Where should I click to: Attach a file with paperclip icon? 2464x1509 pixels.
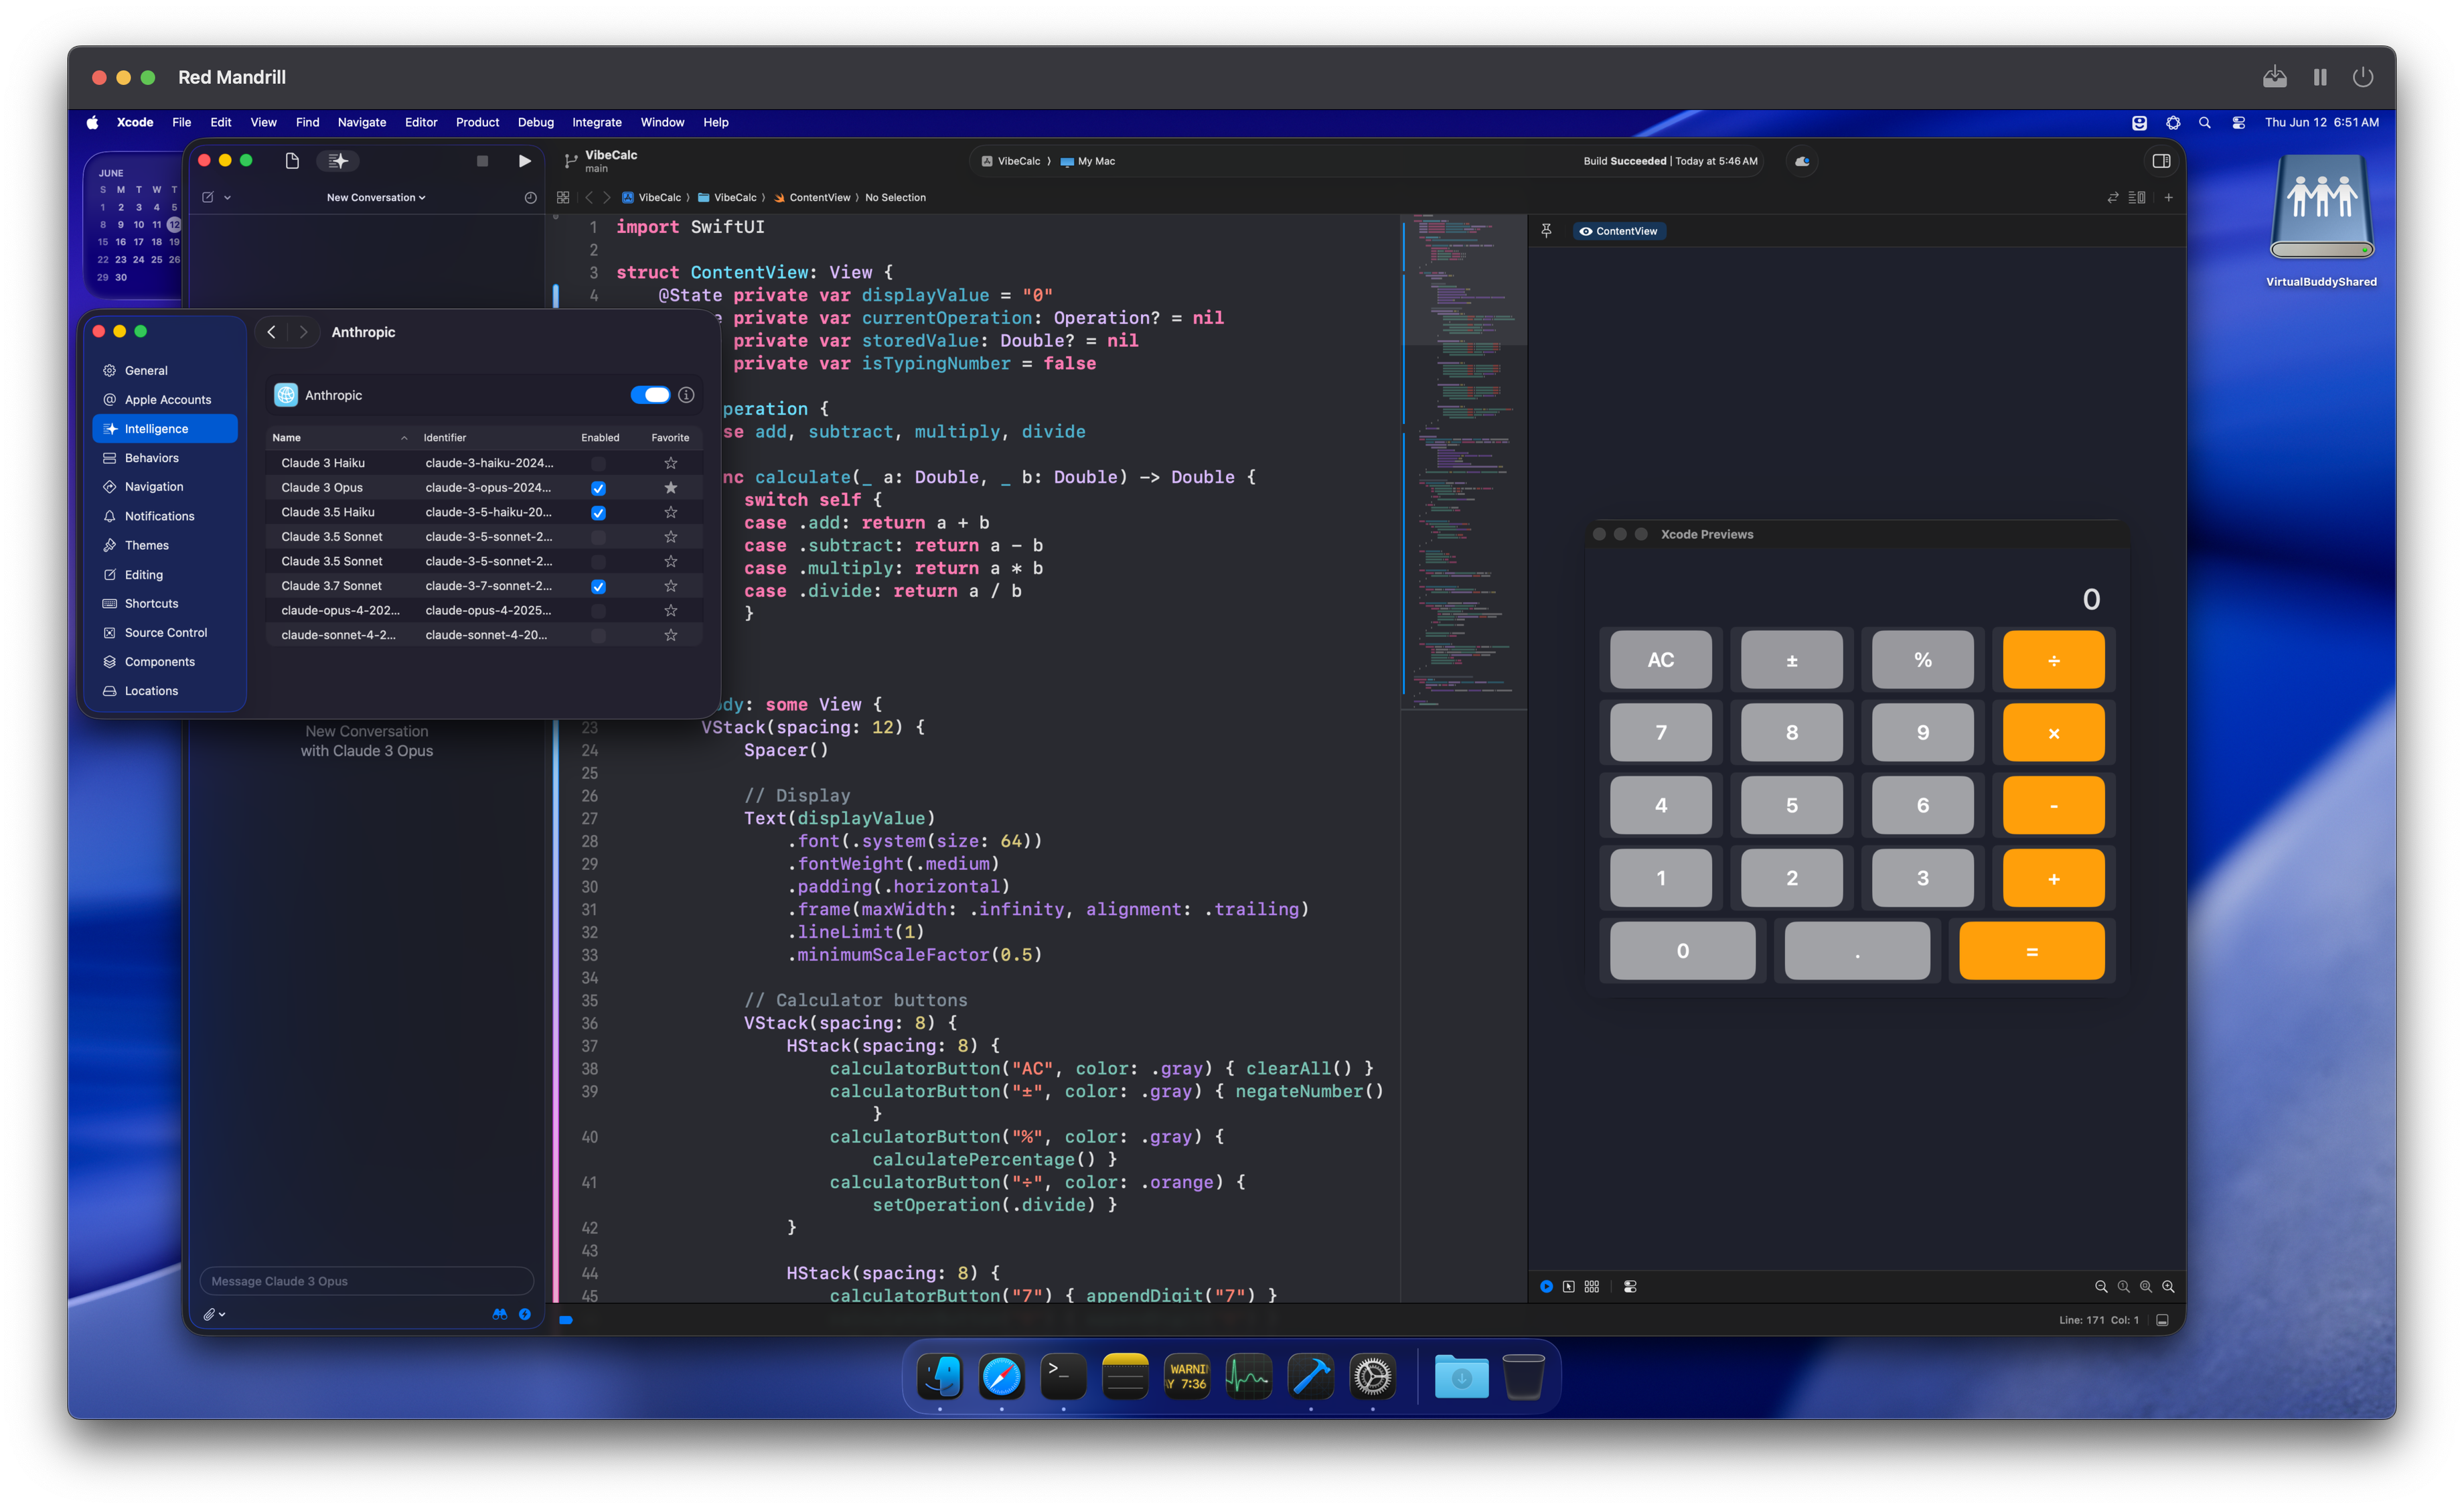pos(209,1314)
